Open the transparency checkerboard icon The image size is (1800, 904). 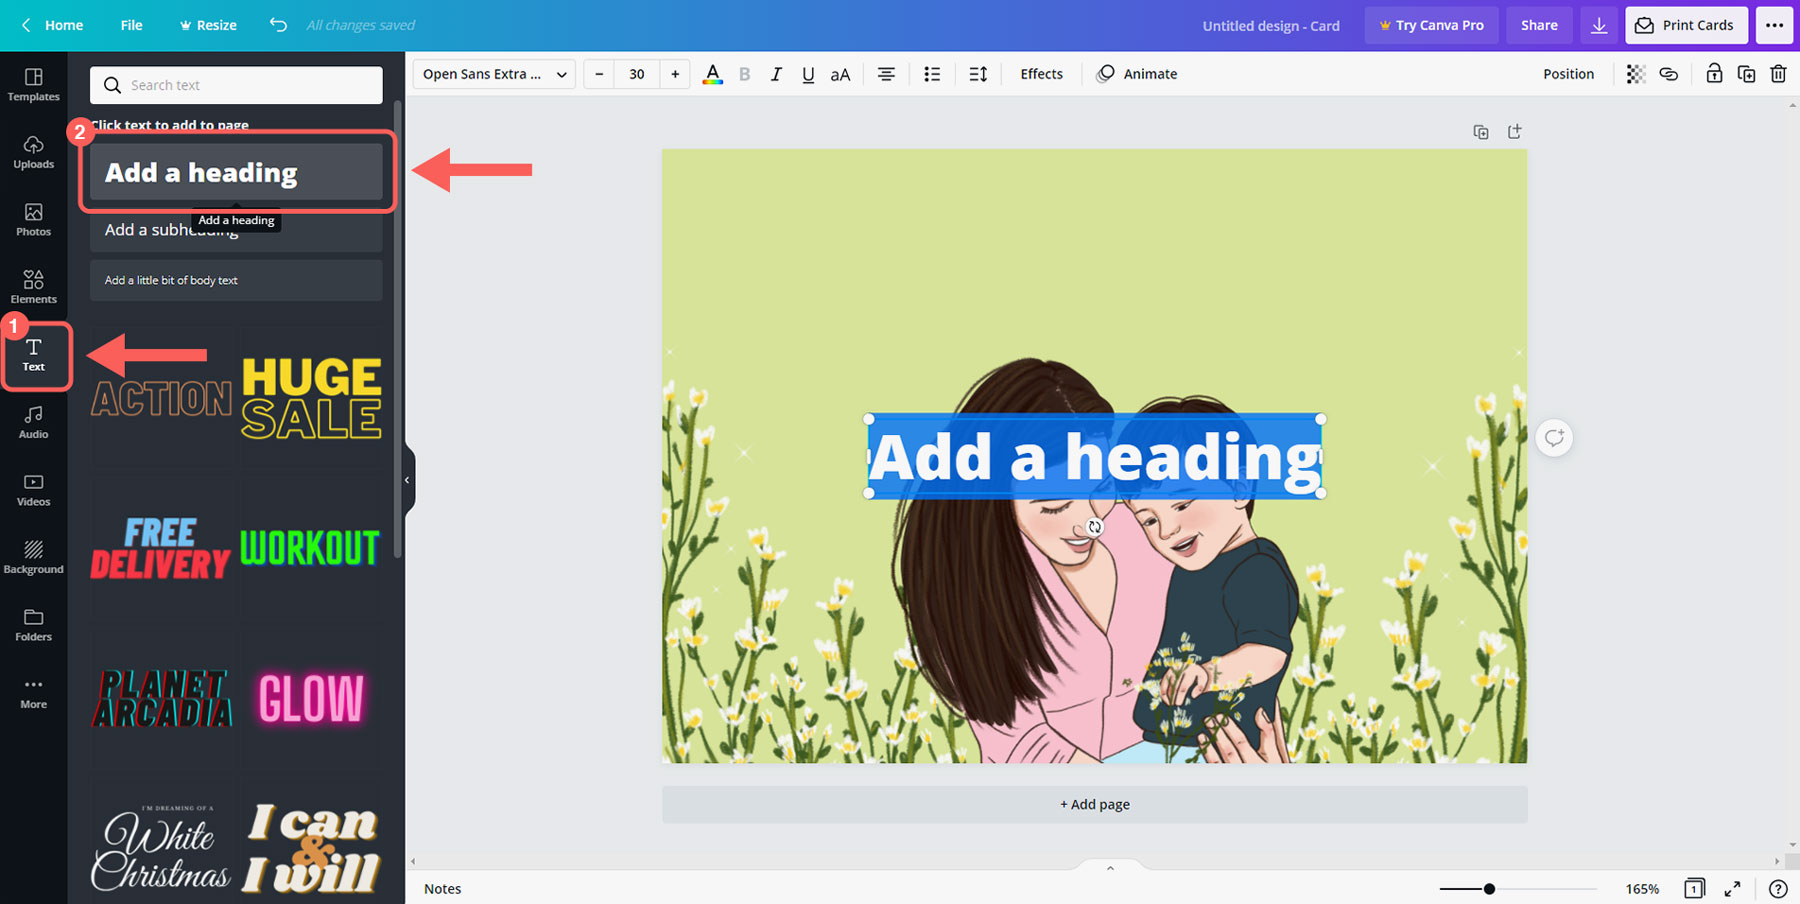coord(1636,74)
